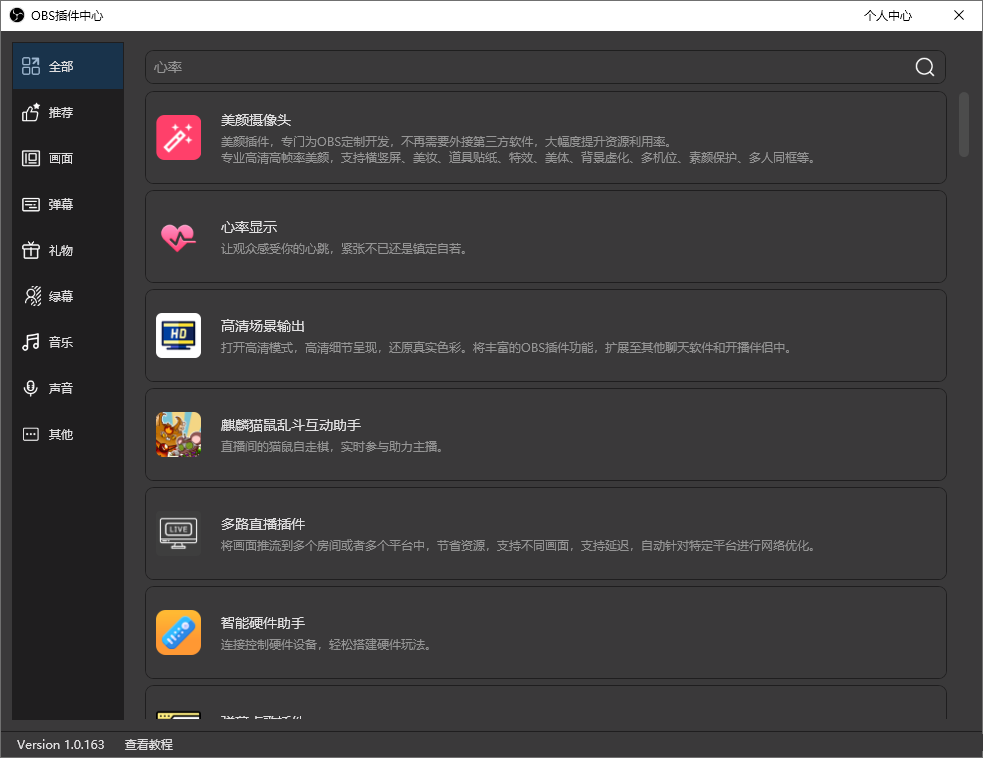Image resolution: width=983 pixels, height=758 pixels.
Task: Click the 心率显示 heart icon
Action: 178,236
